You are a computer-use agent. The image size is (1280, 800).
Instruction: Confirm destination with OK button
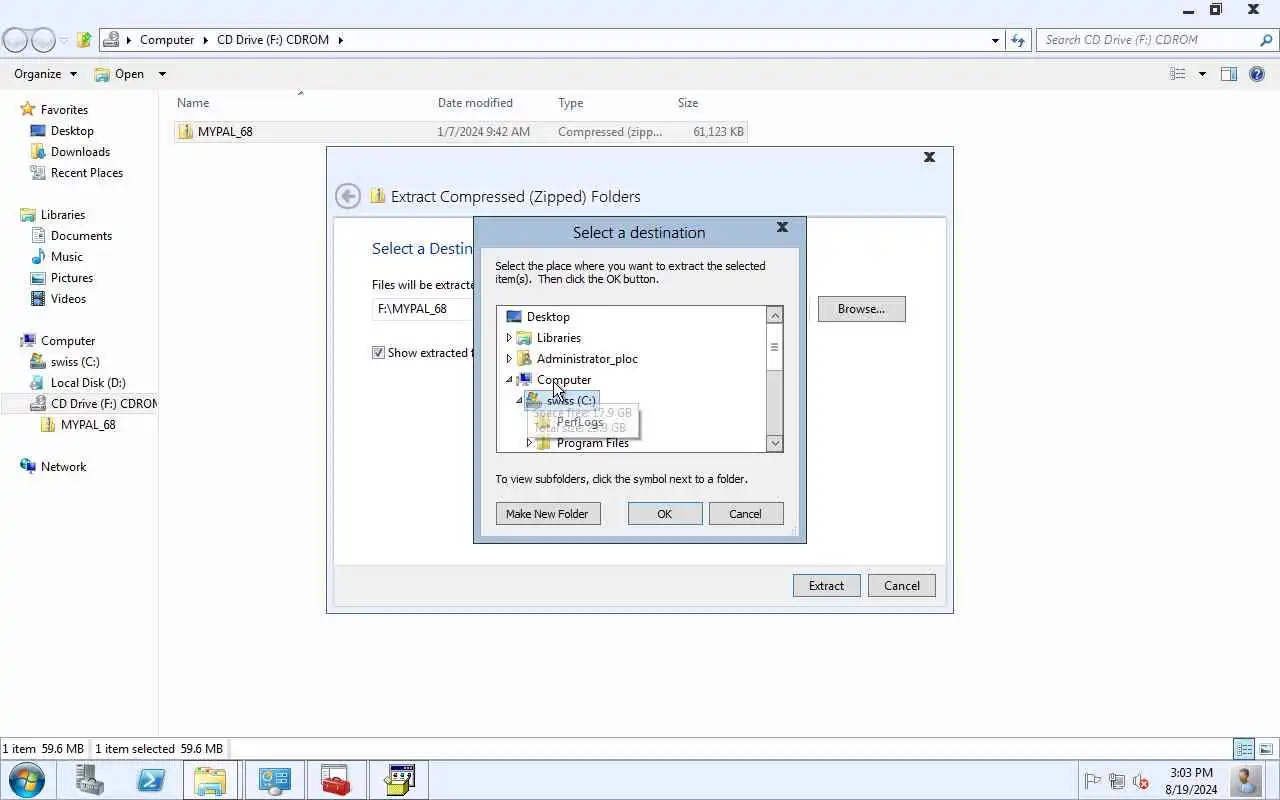pyautogui.click(x=665, y=514)
